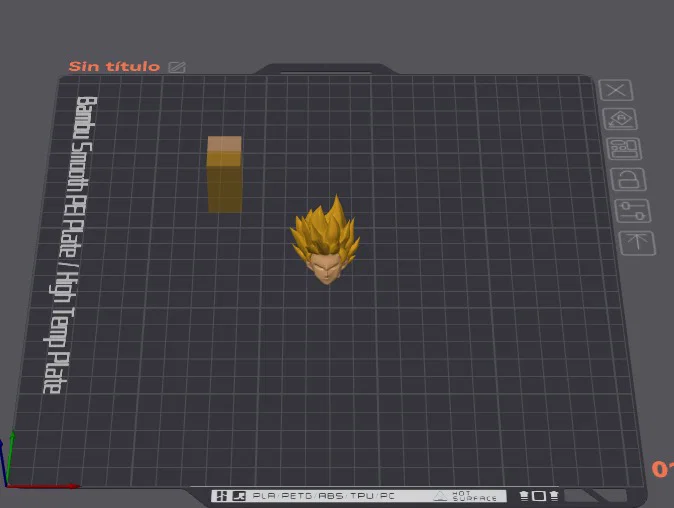Click the auto-orient icon on plate toolbar
This screenshot has height=508, width=674.
coord(620,119)
